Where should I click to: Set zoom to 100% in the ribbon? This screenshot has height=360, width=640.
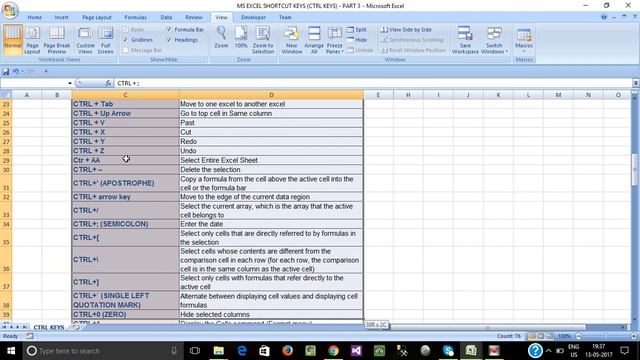(241, 38)
